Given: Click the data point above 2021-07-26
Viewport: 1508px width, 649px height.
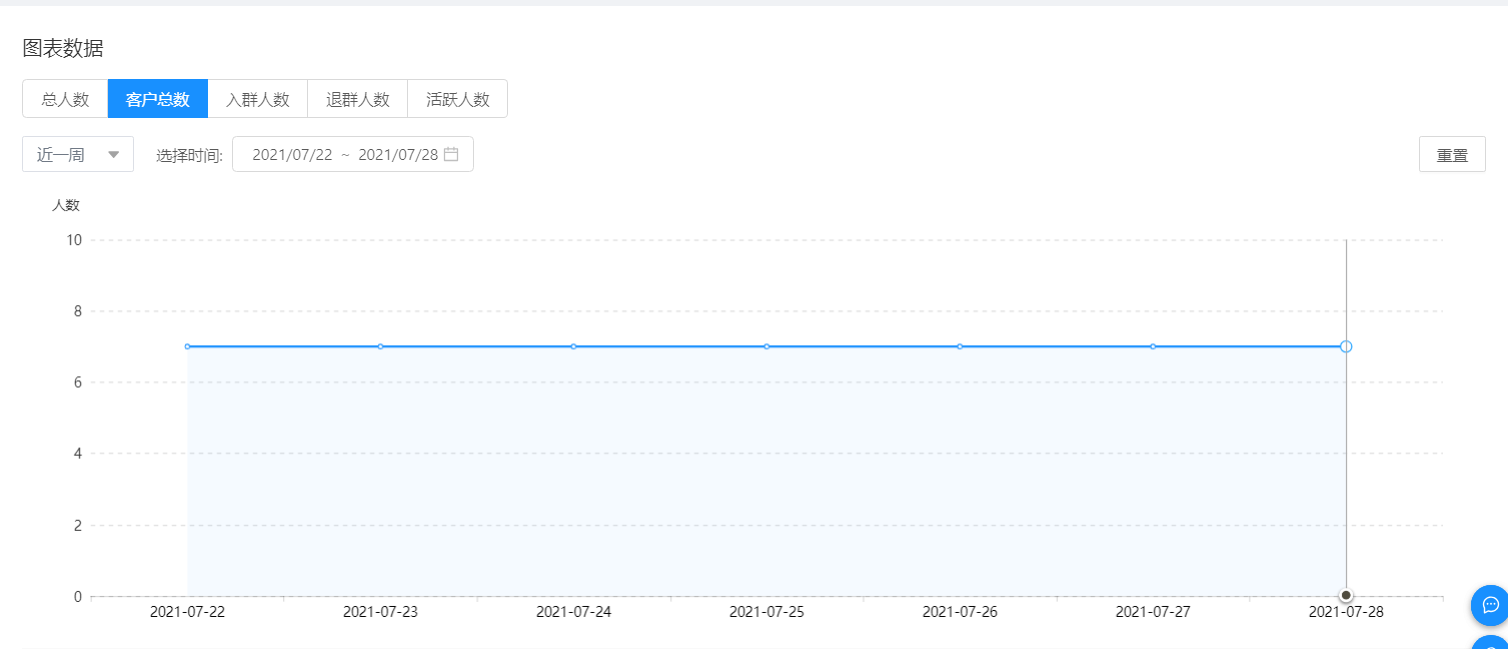Looking at the screenshot, I should [960, 346].
